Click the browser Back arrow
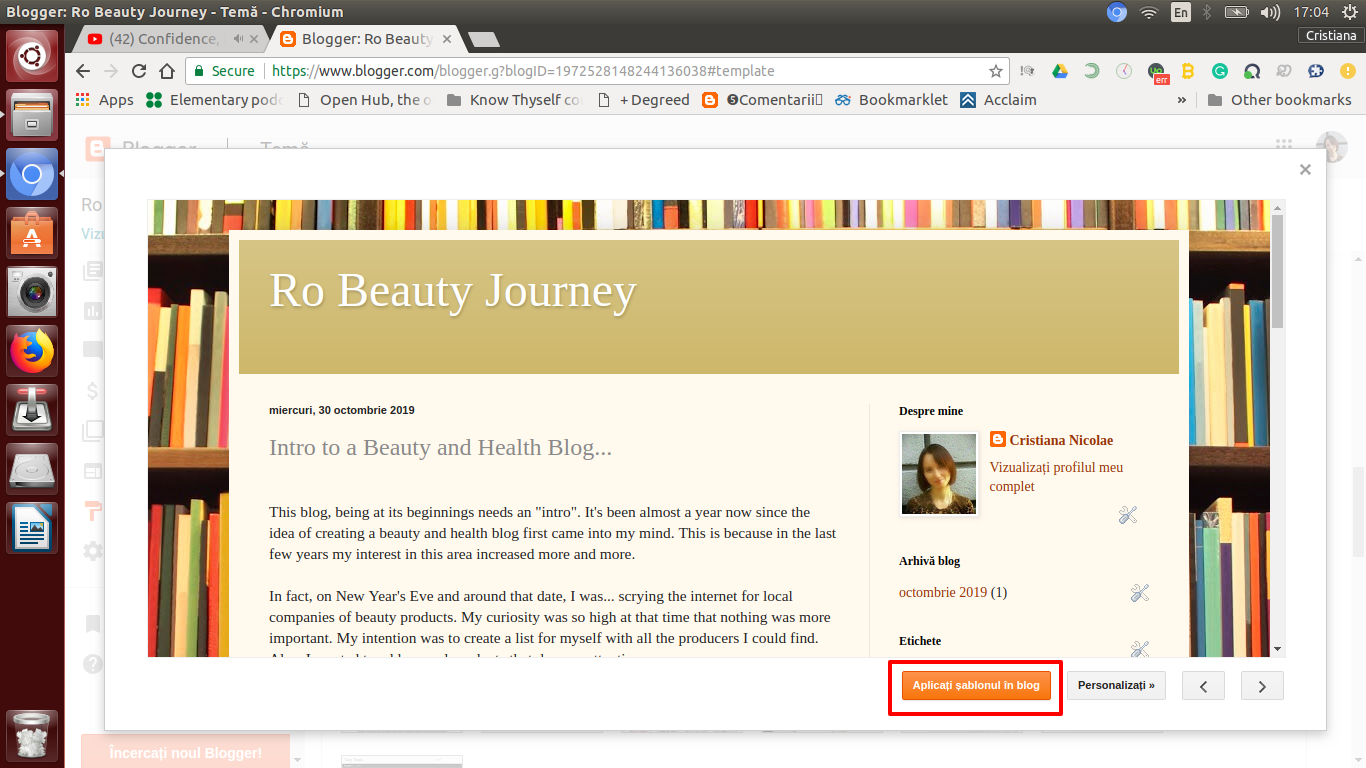This screenshot has width=1366, height=768. [83, 71]
